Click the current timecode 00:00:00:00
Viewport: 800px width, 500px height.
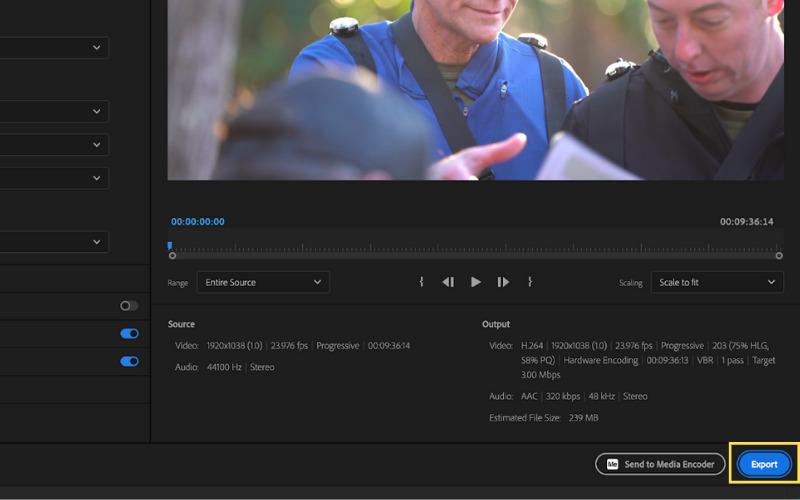point(197,221)
